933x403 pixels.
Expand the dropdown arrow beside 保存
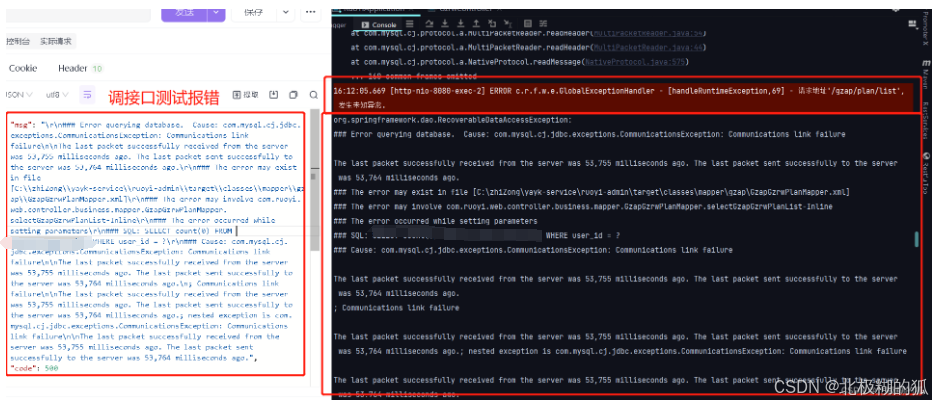point(286,13)
